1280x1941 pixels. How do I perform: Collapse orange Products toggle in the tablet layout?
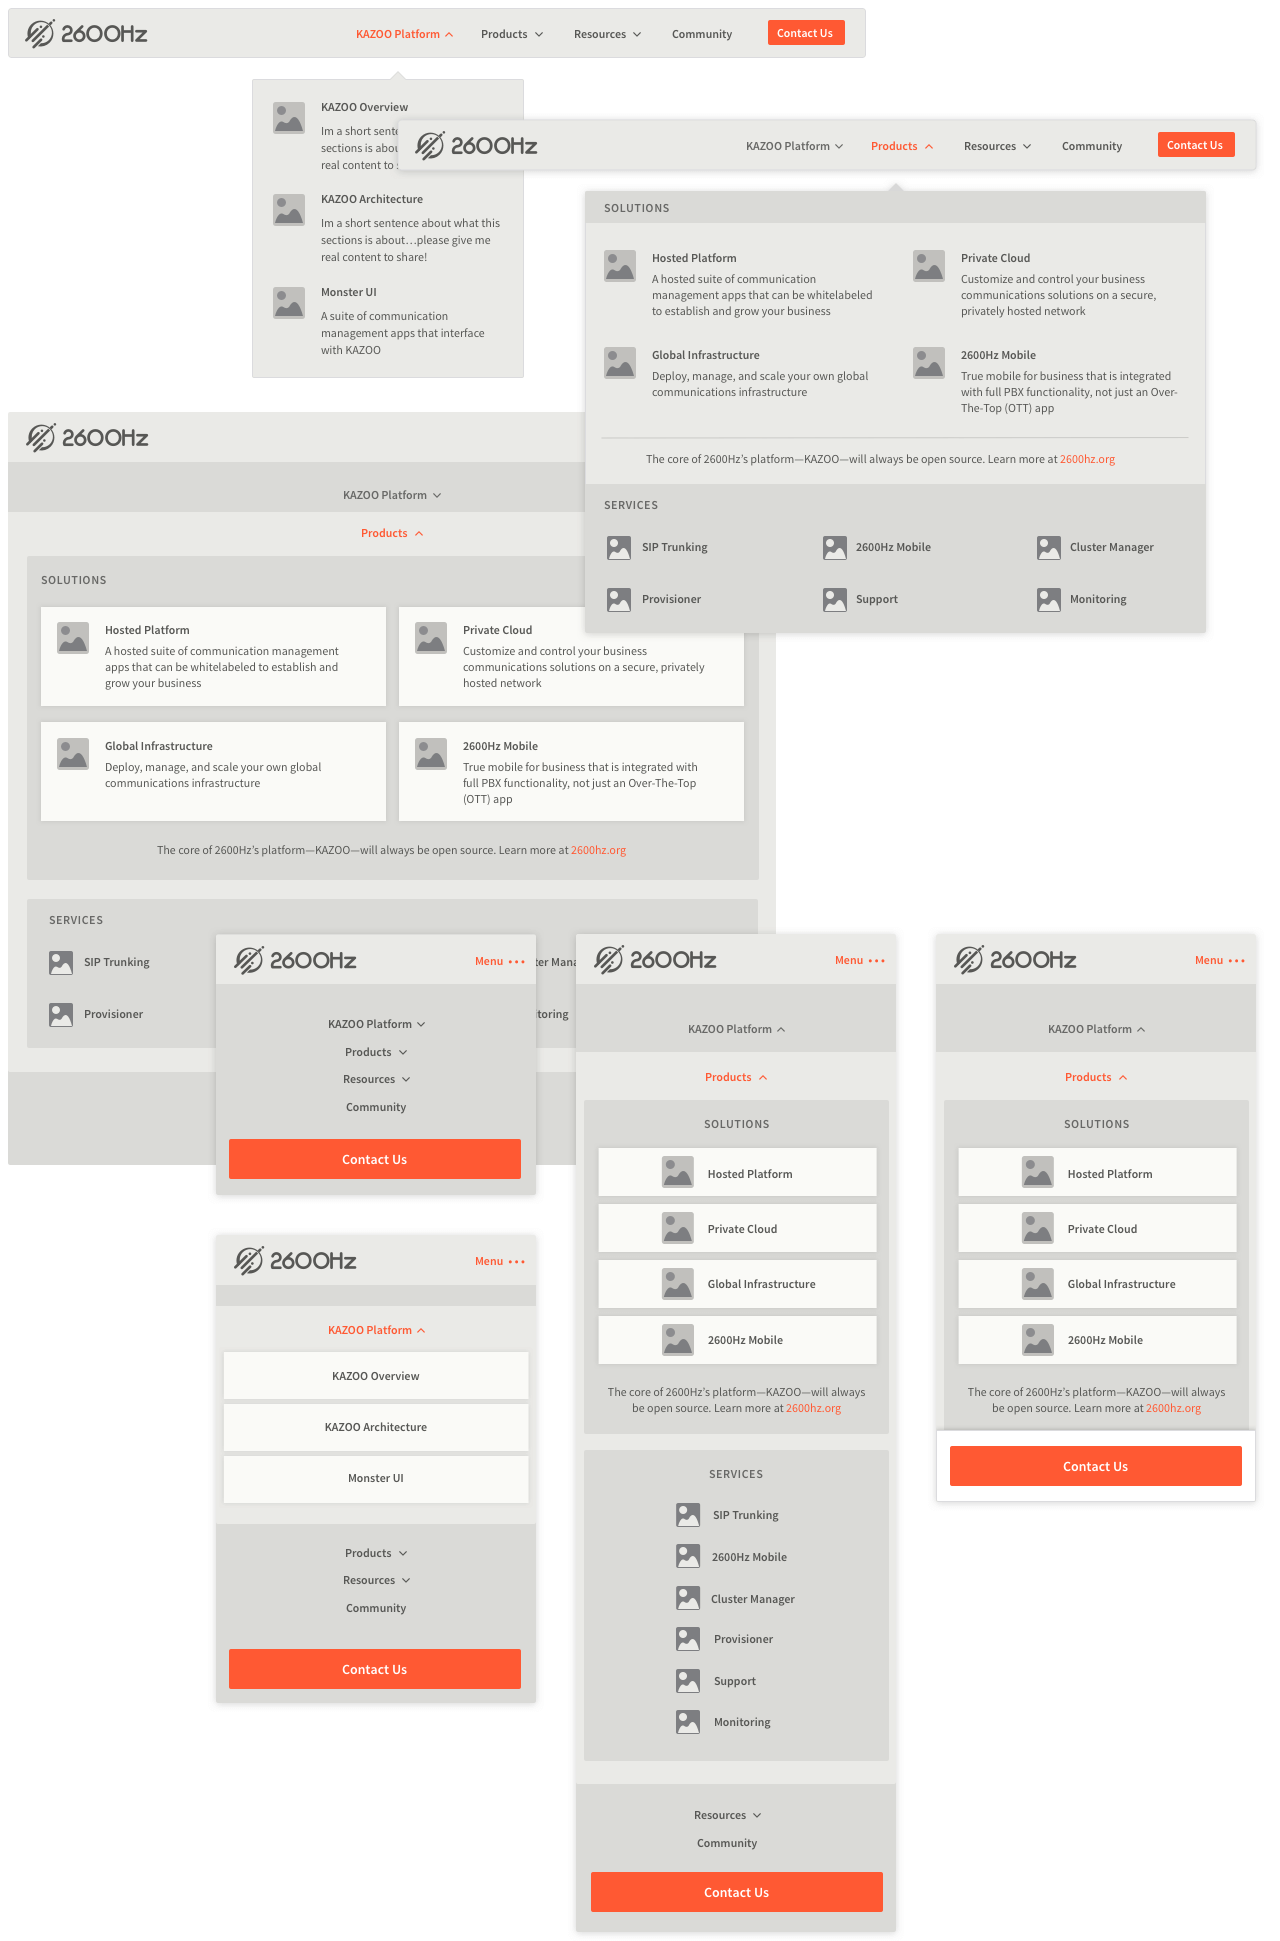392,533
